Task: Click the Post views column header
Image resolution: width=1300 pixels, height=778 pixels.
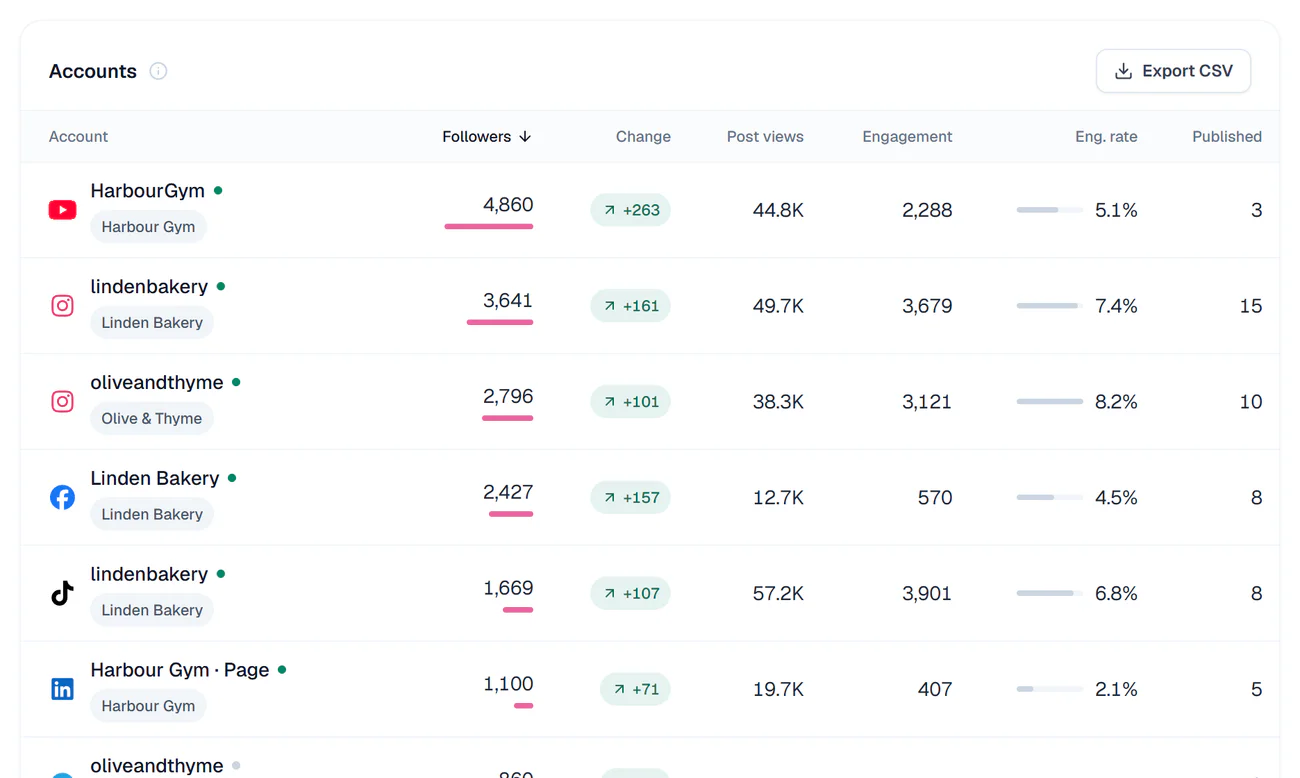Action: coord(765,137)
